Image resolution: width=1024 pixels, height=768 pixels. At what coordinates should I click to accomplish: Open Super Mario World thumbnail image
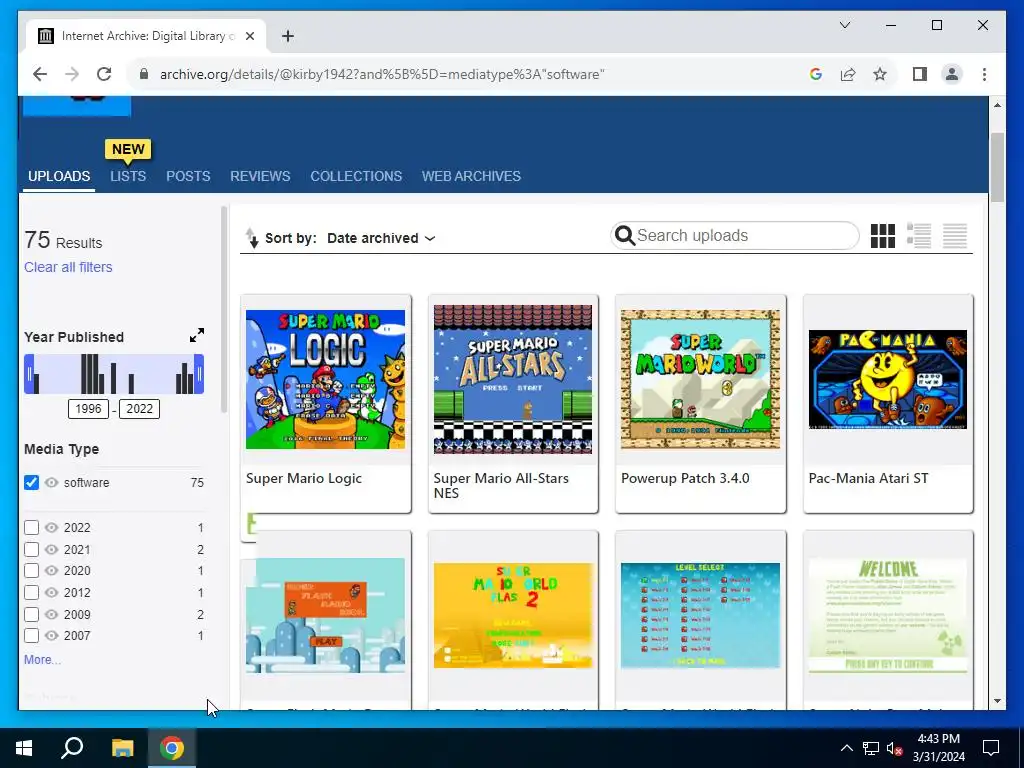[x=700, y=379]
